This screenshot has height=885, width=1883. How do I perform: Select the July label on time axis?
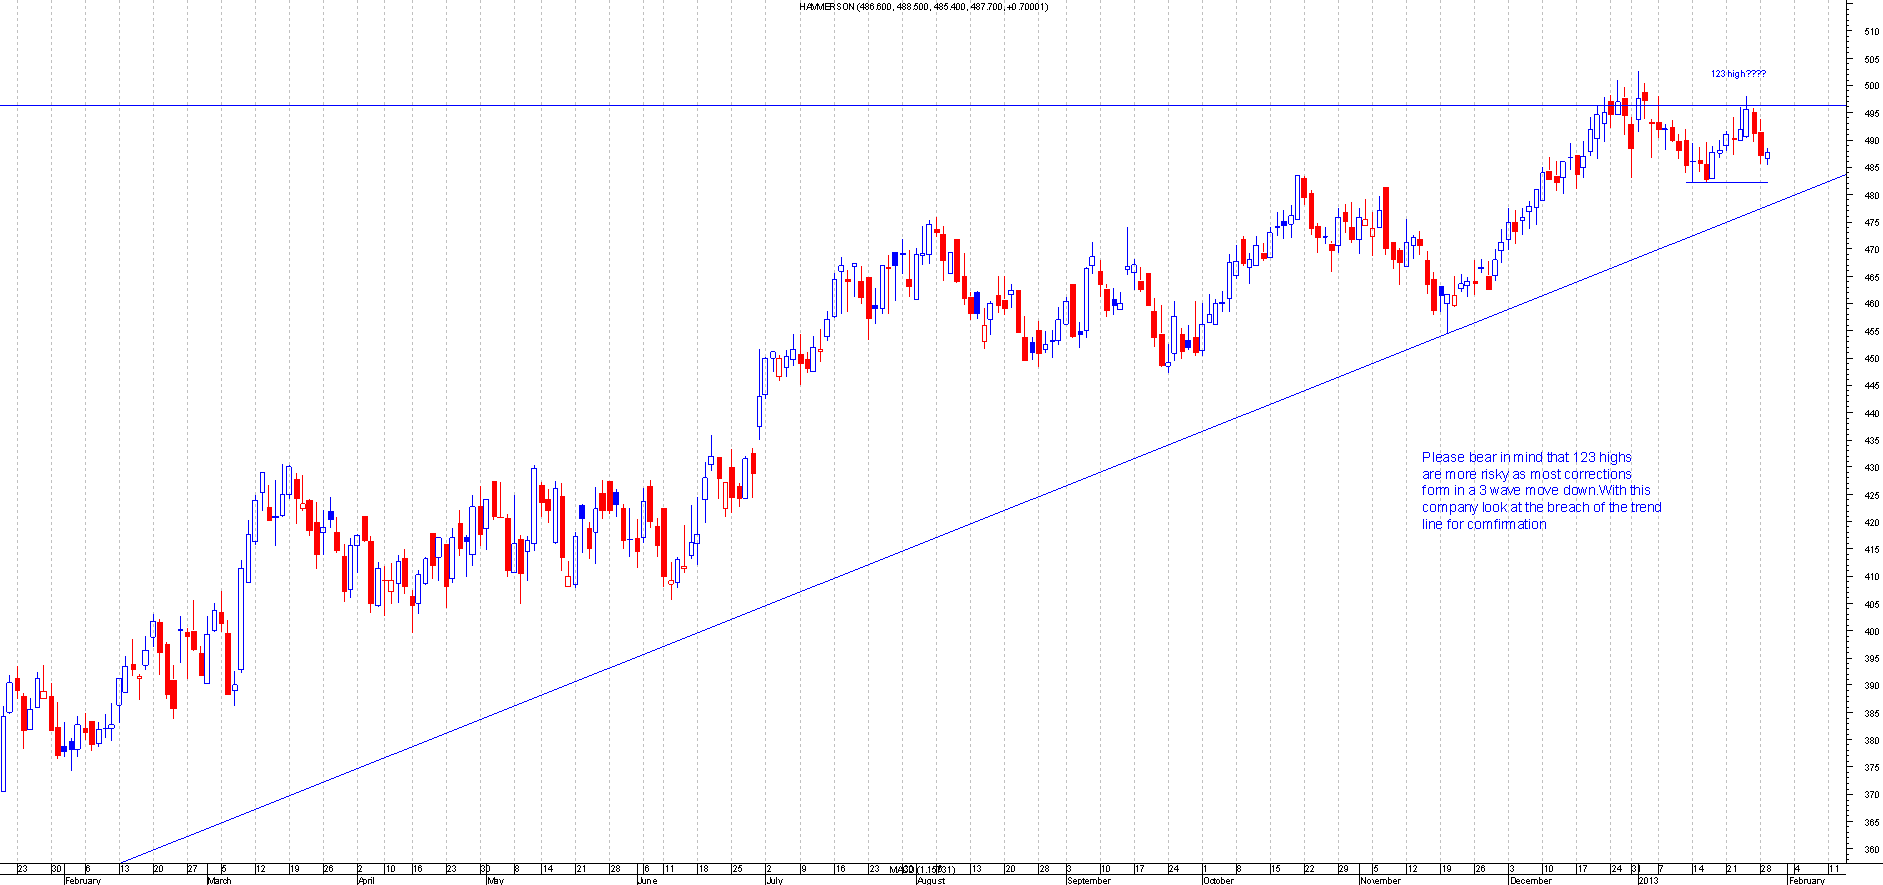pos(774,881)
